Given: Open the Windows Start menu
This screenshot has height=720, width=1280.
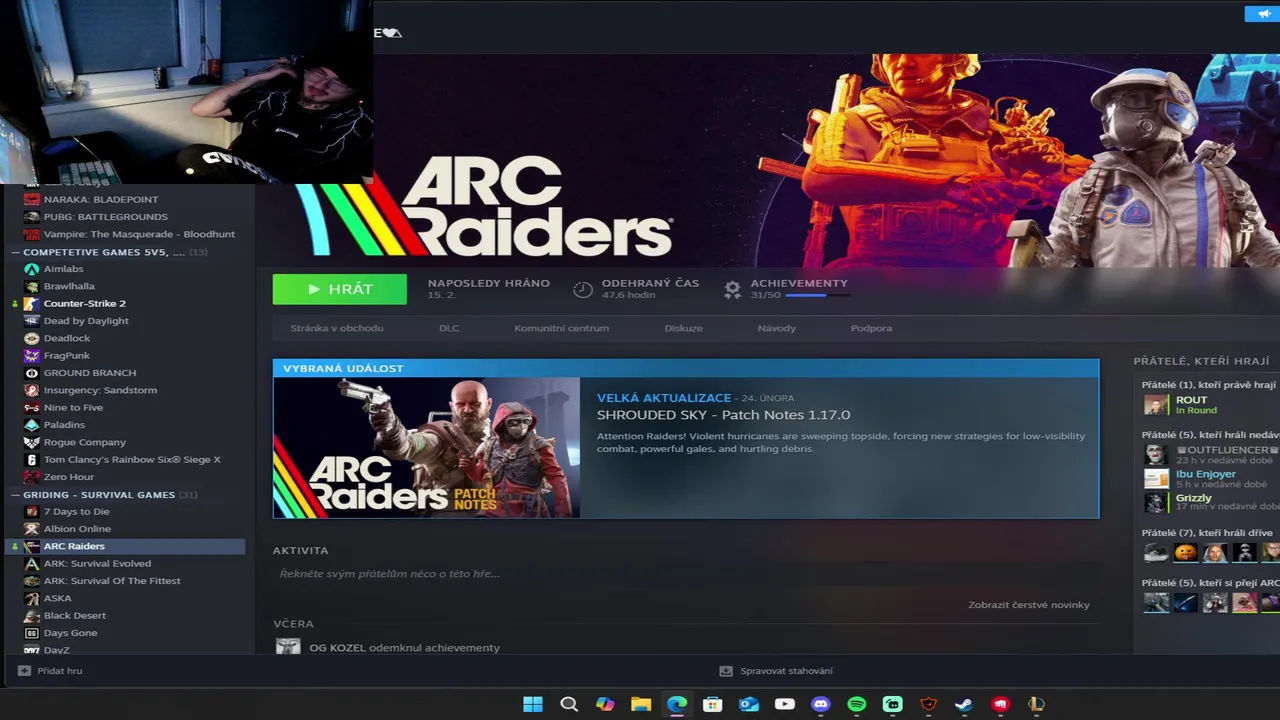Looking at the screenshot, I should pyautogui.click(x=533, y=704).
